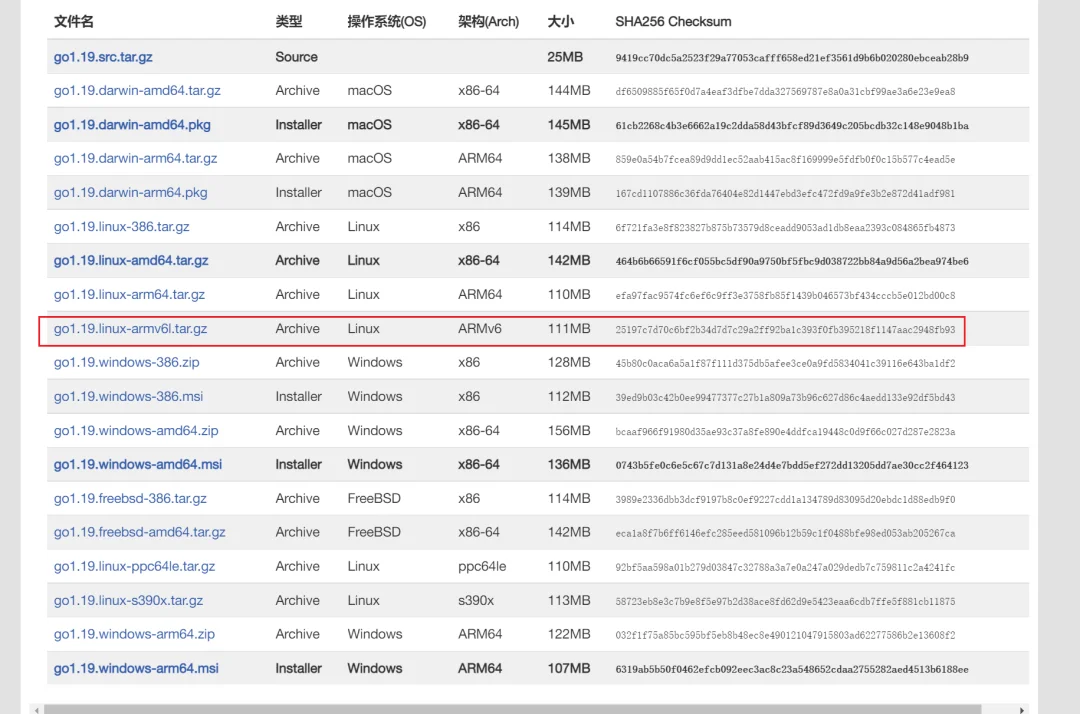Click the 文件名 column header

coord(74,22)
